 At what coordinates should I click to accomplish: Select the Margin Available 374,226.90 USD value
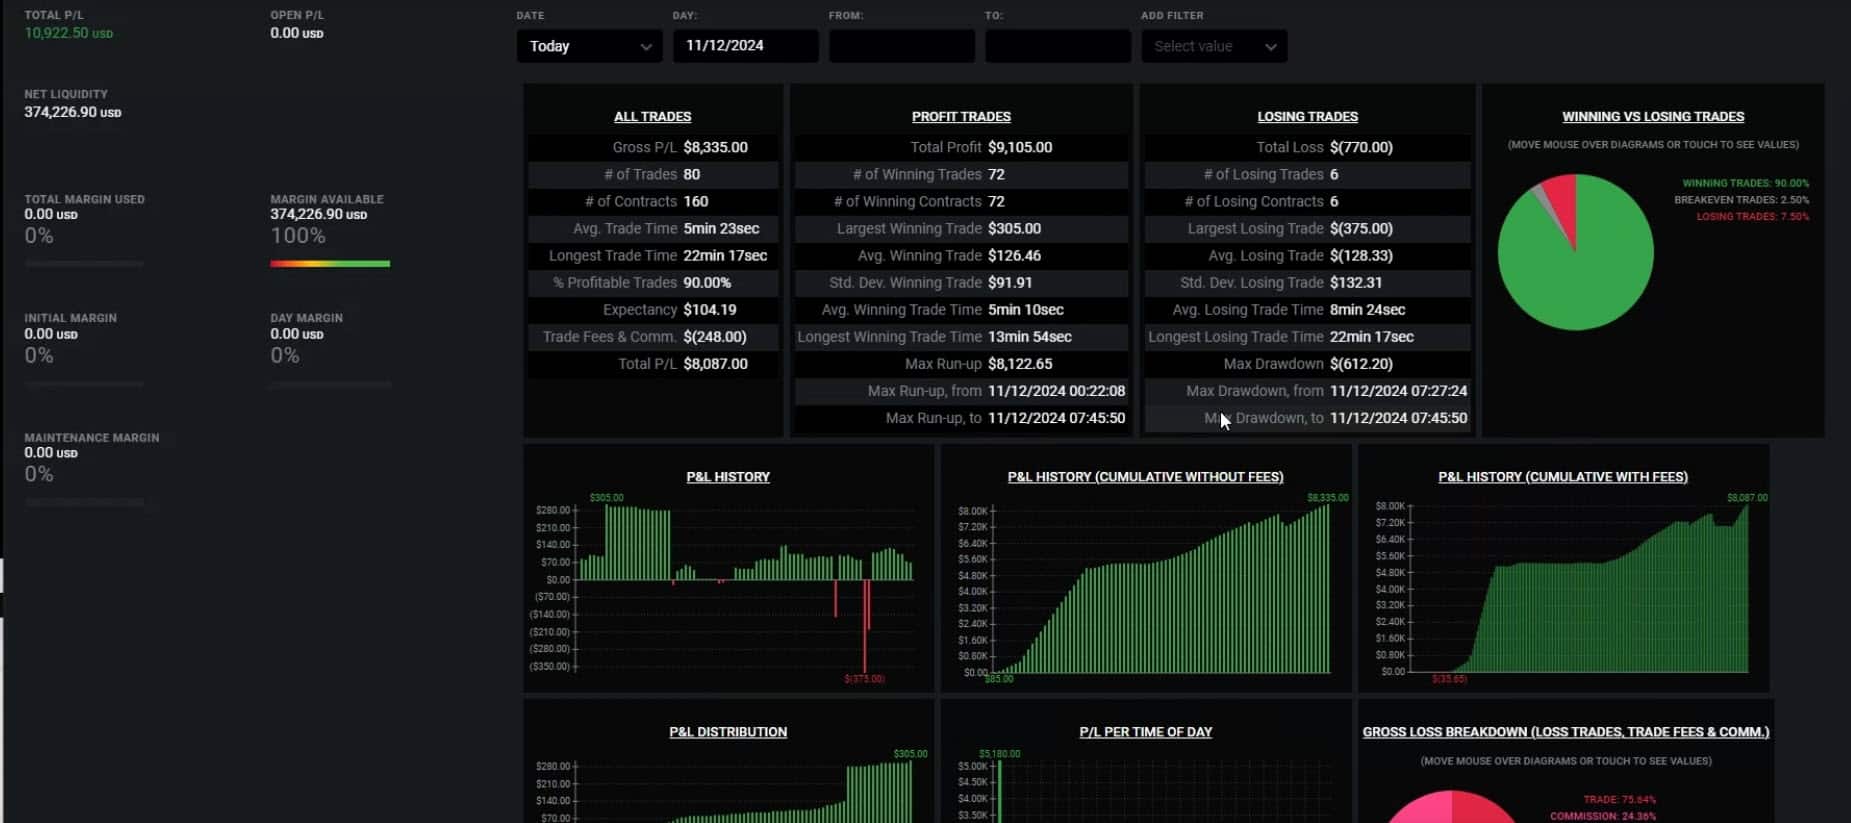click(x=319, y=214)
